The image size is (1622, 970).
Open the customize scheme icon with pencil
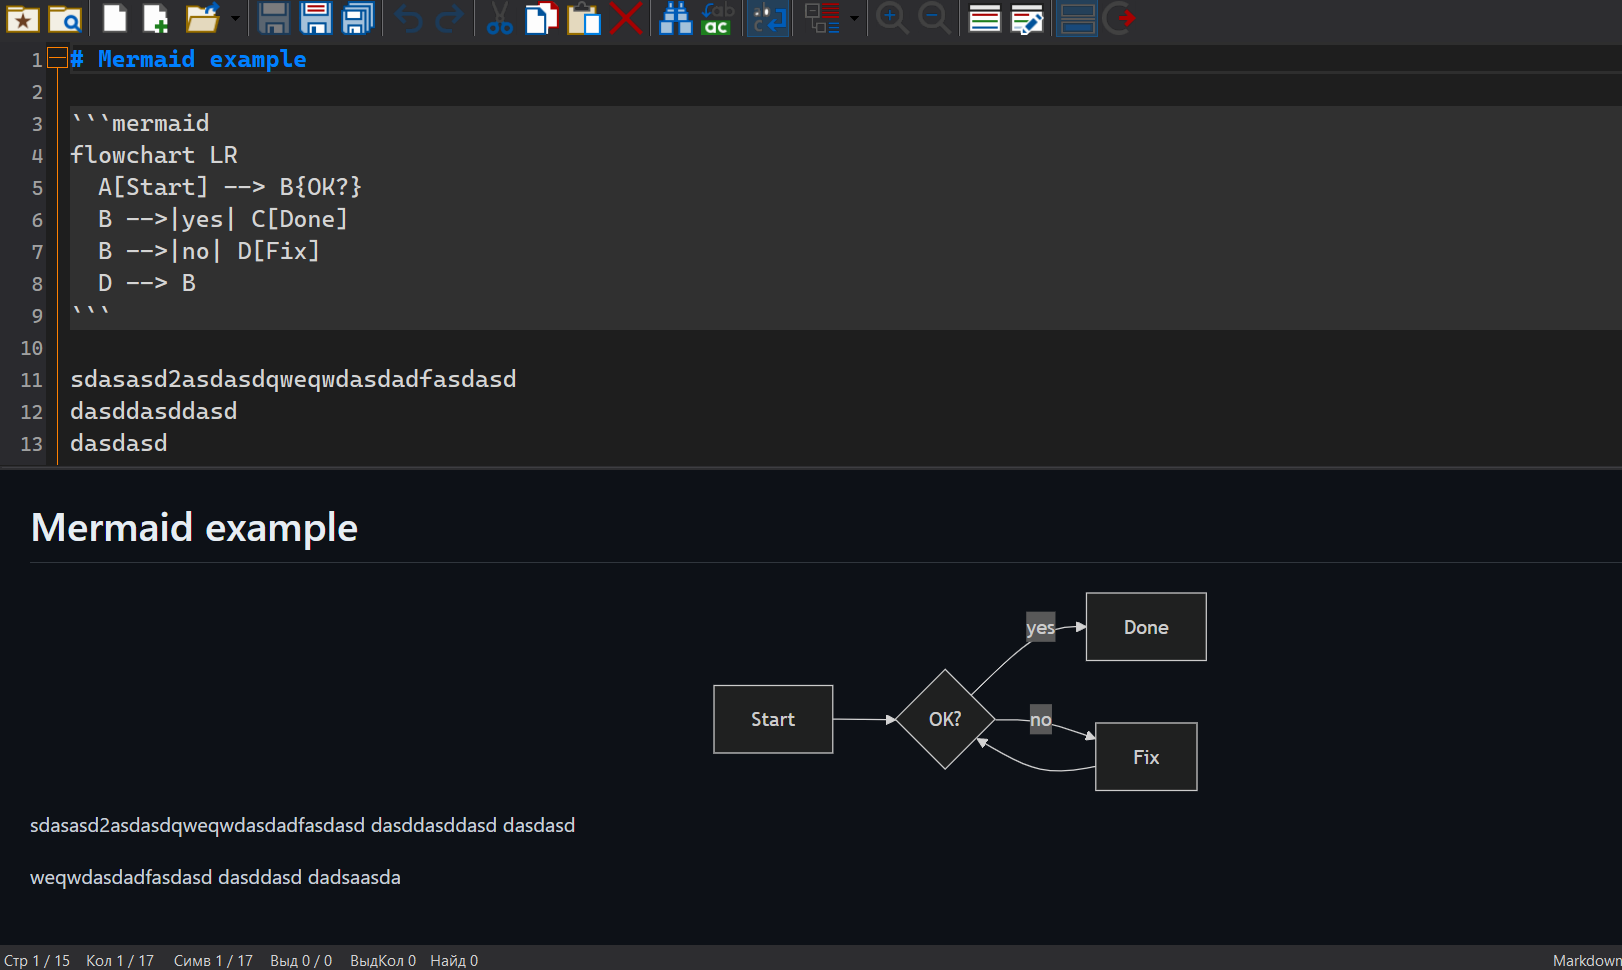point(1027,19)
